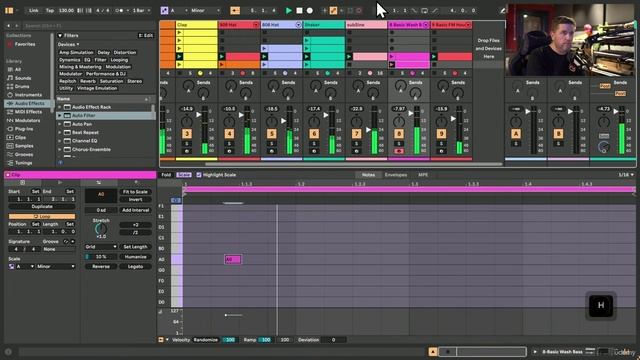This screenshot has height=360, width=640.
Task: Open the Grid dropdown in clip panel
Action: point(101,247)
